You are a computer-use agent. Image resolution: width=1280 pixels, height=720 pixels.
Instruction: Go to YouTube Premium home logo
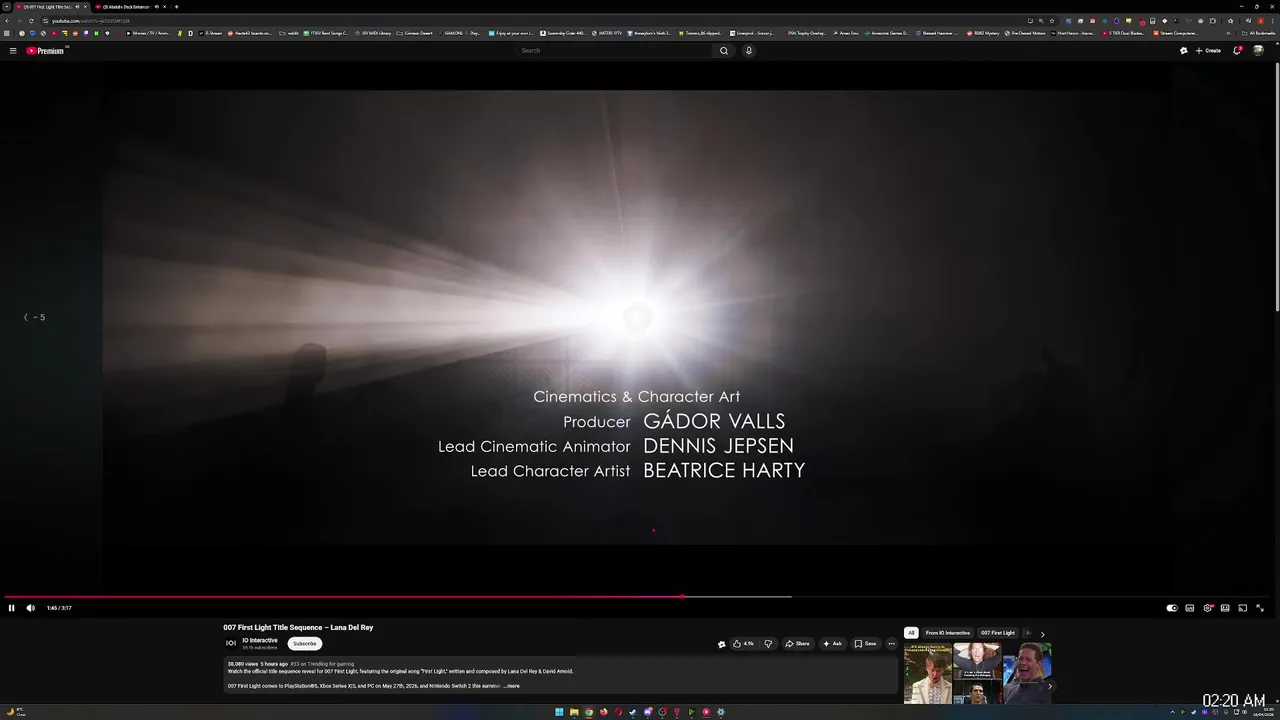tap(45, 50)
